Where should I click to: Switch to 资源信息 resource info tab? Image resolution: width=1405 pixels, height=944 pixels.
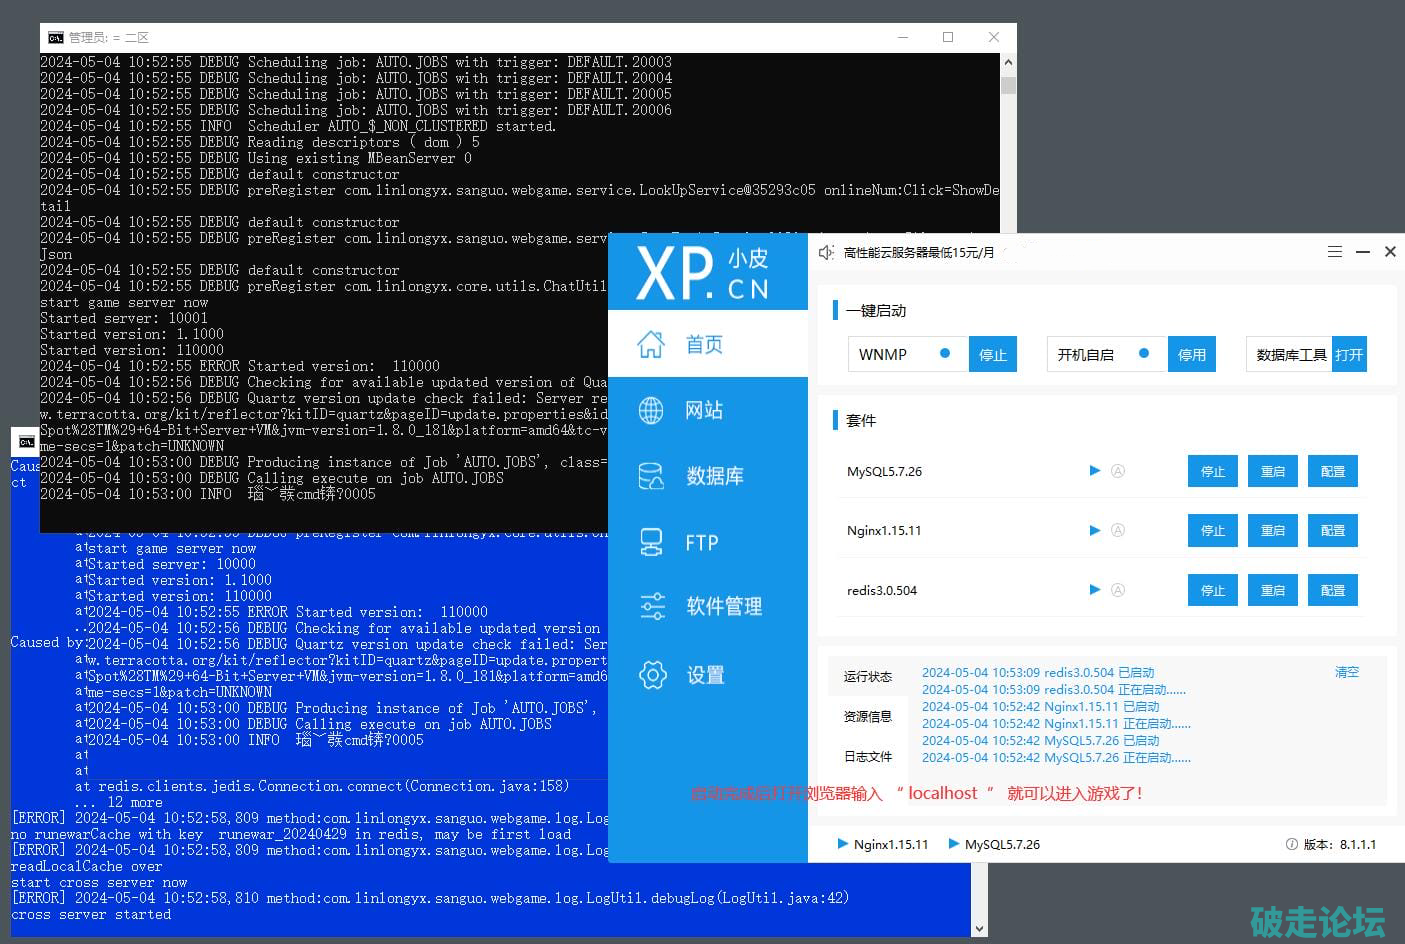[867, 716]
